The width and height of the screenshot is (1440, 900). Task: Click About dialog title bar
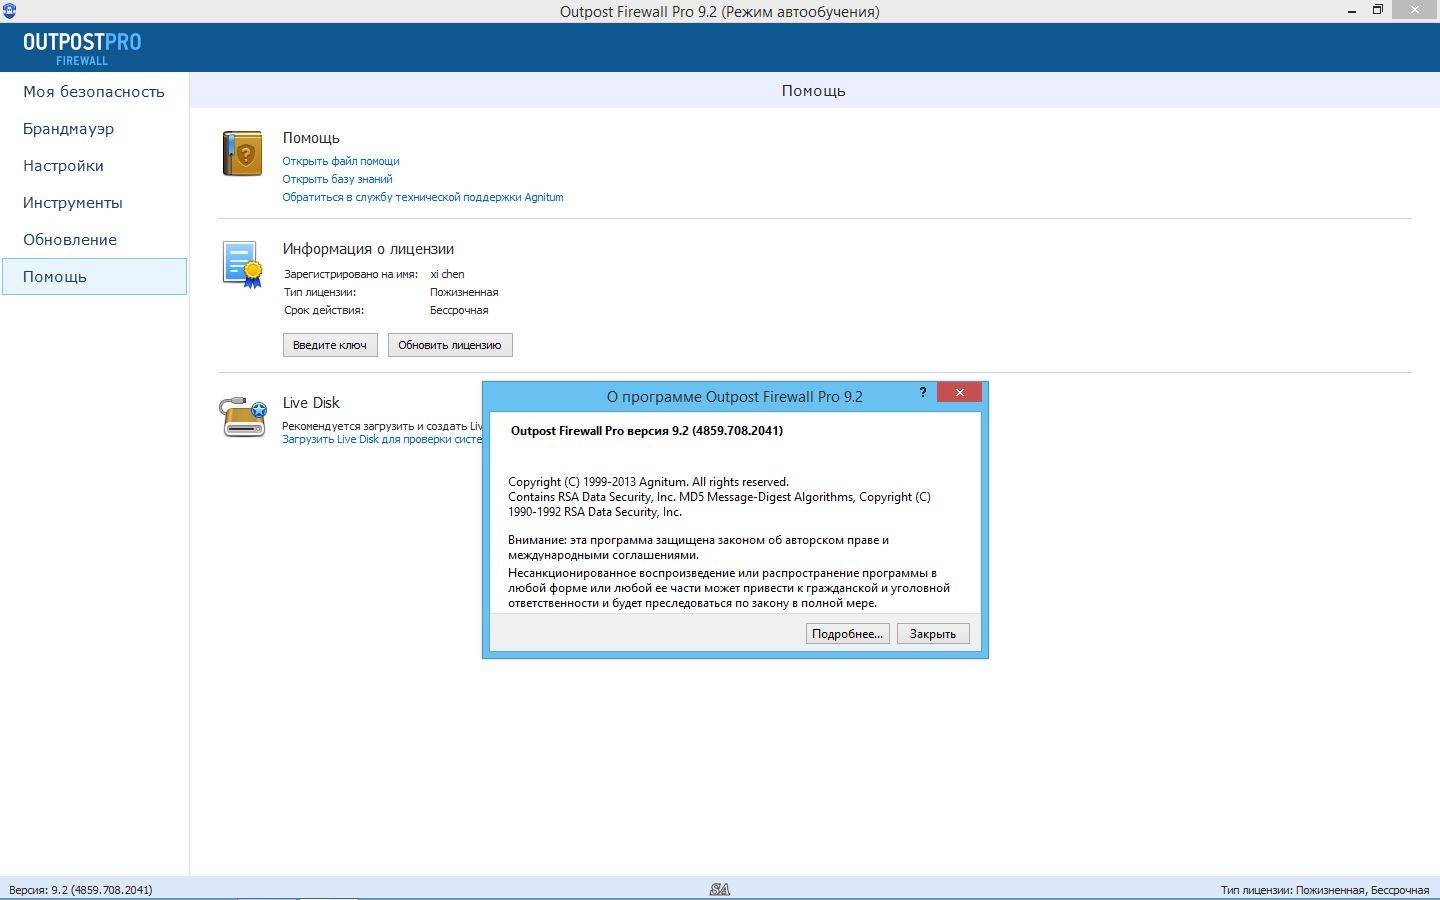[735, 396]
